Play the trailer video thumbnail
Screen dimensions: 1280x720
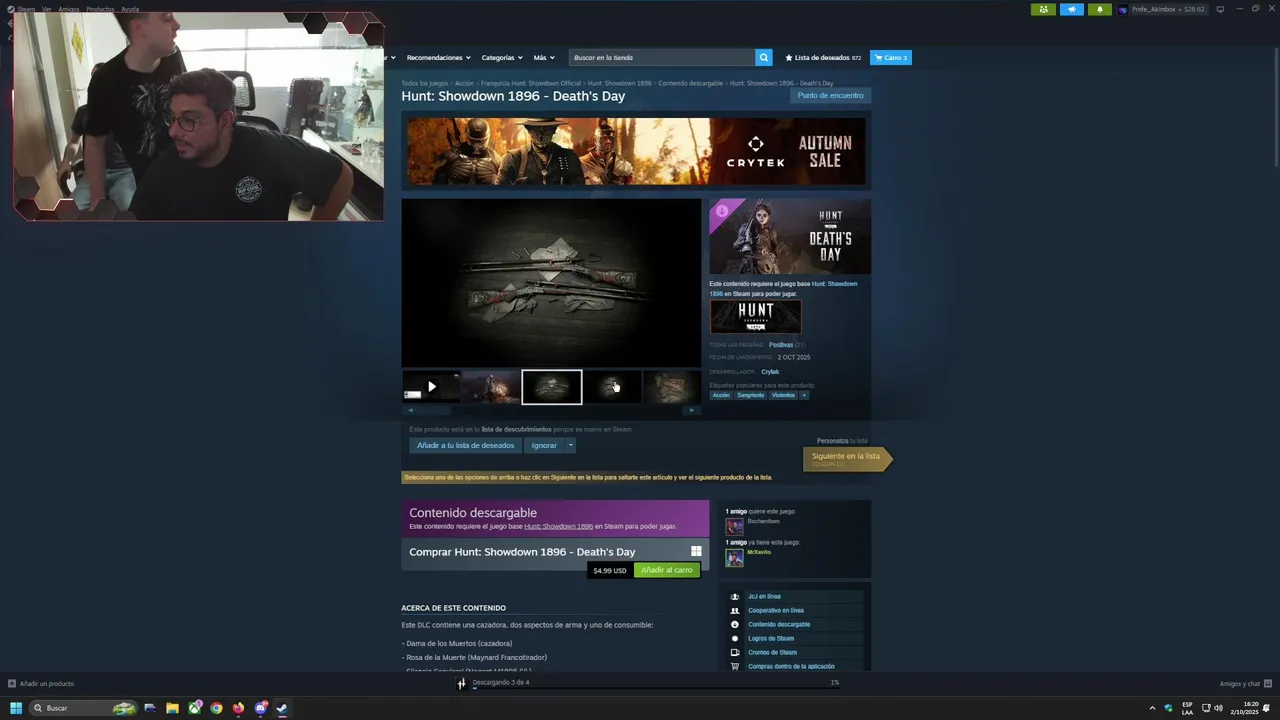tap(431, 387)
